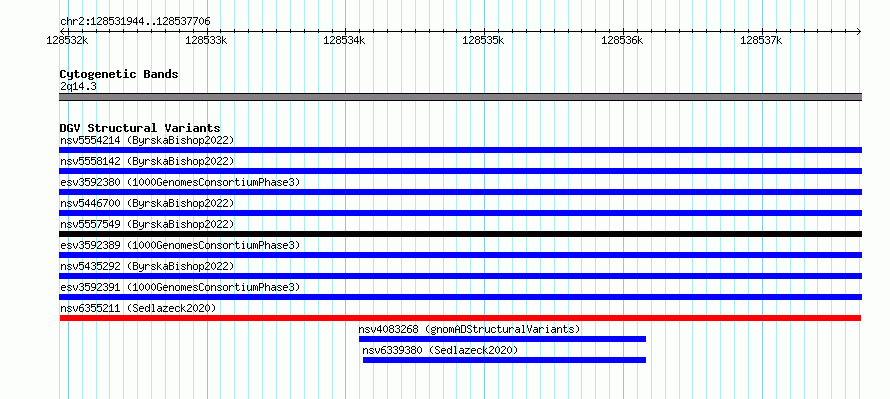Open label nsv6355211 (Sedlazeck2020)

[x=138, y=308]
